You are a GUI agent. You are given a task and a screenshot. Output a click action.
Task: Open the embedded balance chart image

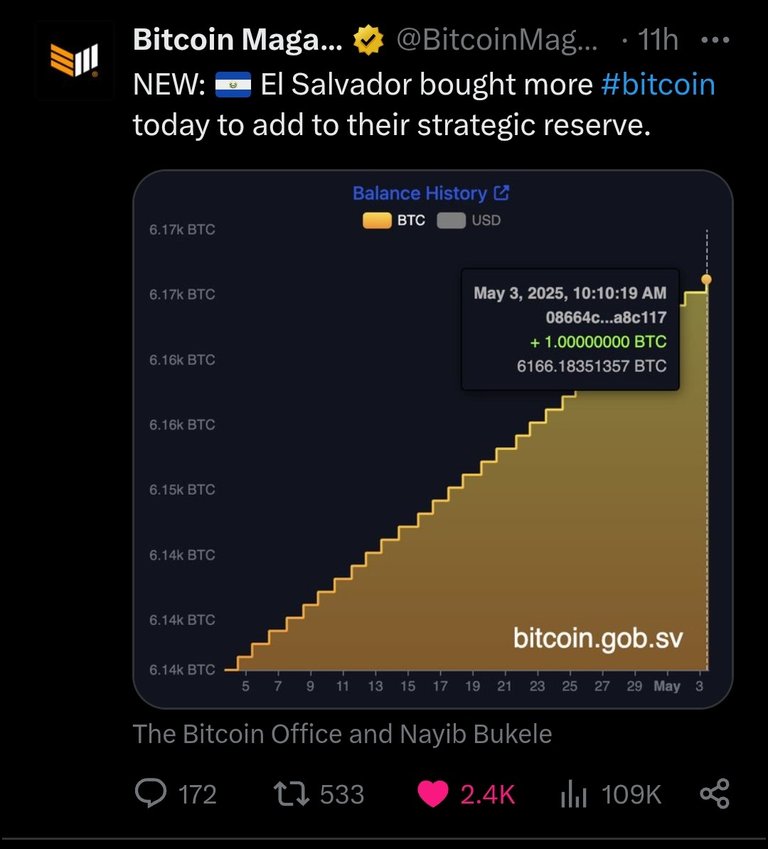(433, 439)
